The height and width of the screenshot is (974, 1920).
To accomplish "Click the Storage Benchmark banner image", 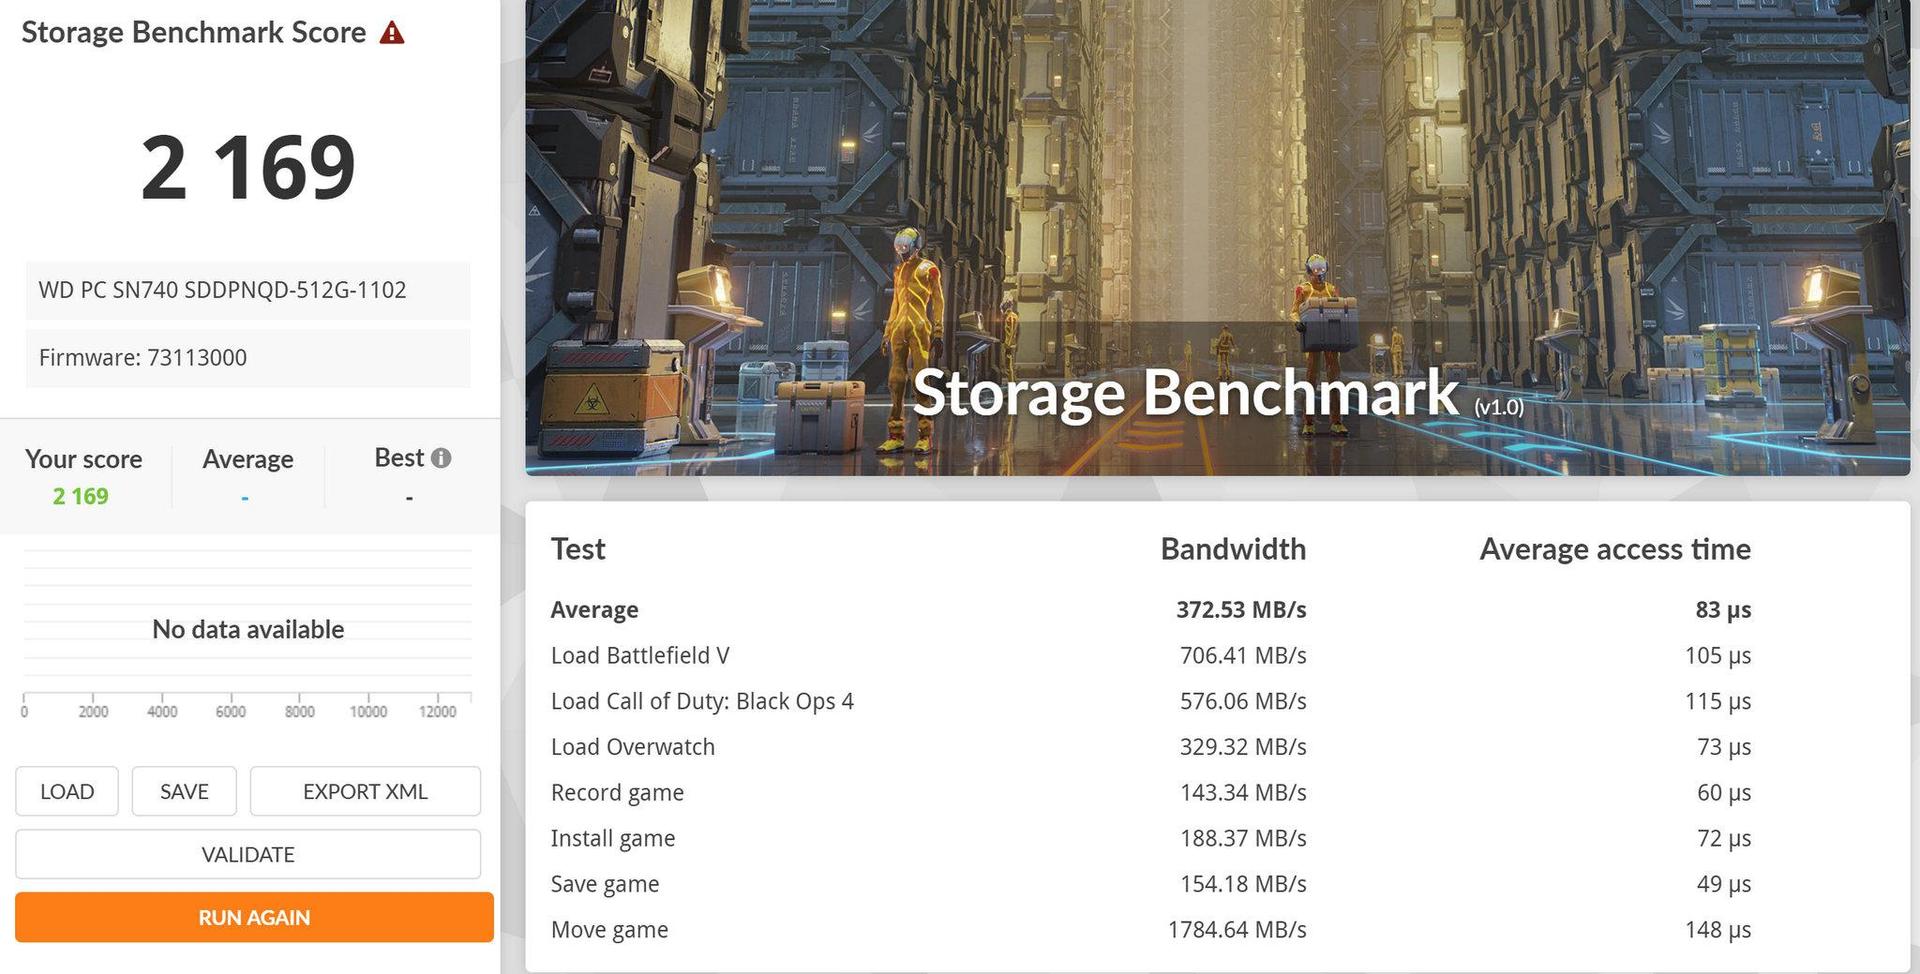I will 1217,237.
